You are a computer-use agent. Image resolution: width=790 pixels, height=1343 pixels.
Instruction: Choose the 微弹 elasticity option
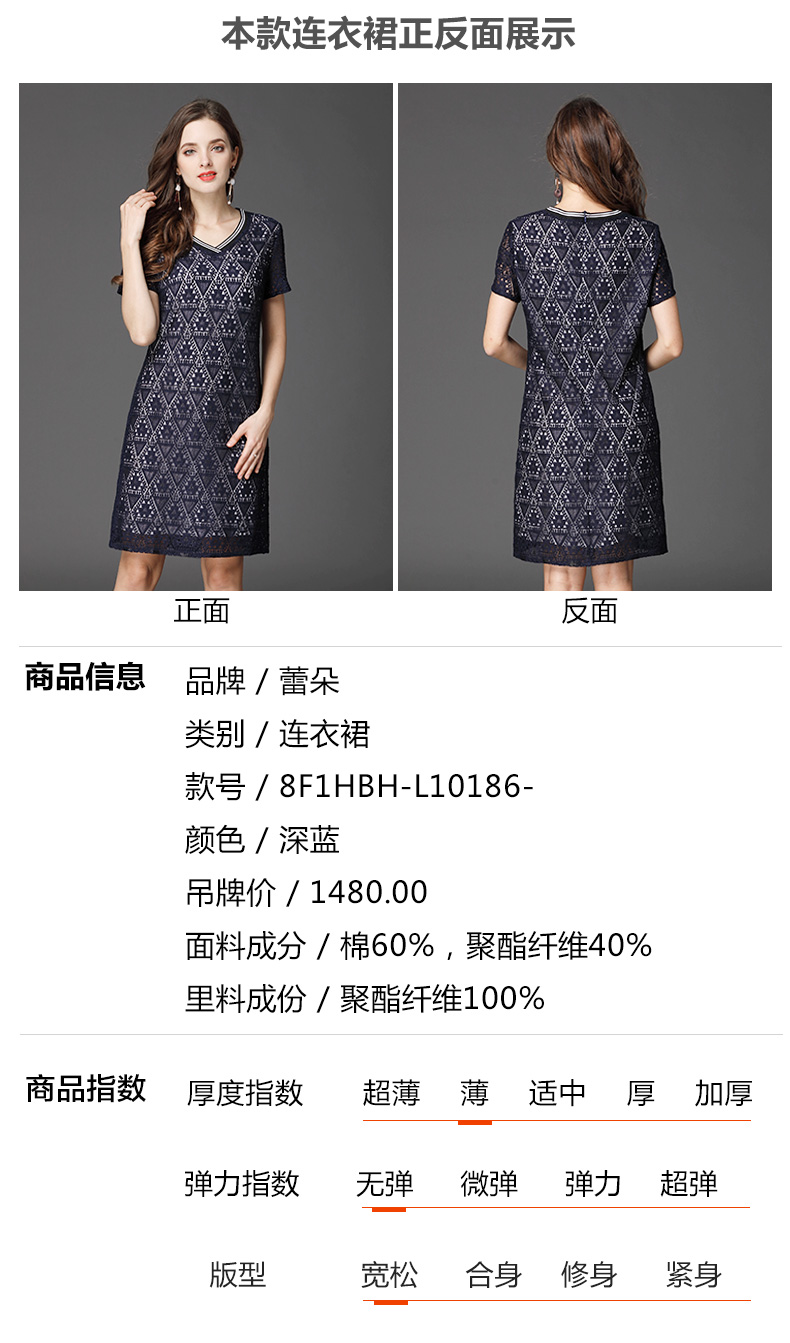(x=489, y=1184)
